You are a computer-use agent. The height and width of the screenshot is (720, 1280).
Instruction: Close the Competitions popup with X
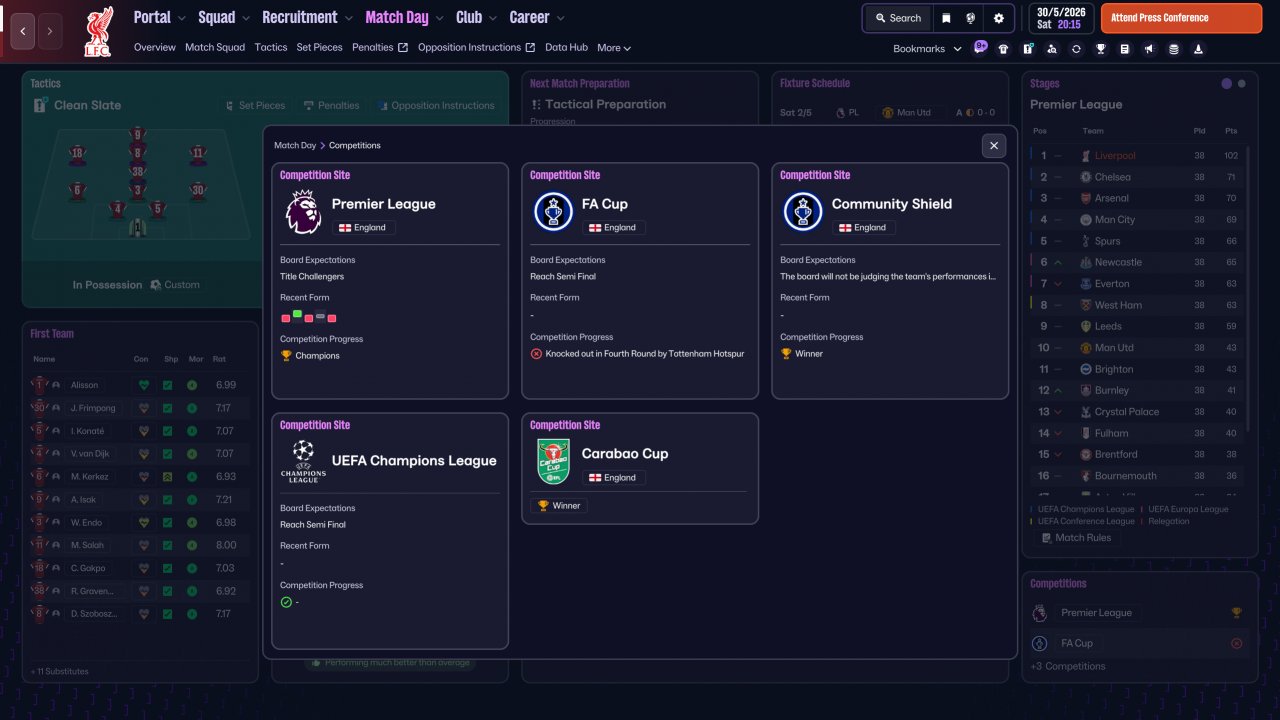994,146
